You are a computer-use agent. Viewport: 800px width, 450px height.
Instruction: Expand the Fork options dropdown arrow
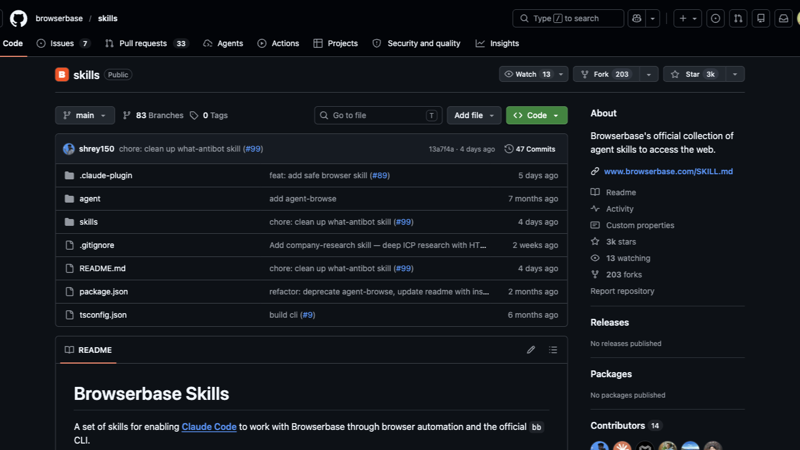click(648, 74)
